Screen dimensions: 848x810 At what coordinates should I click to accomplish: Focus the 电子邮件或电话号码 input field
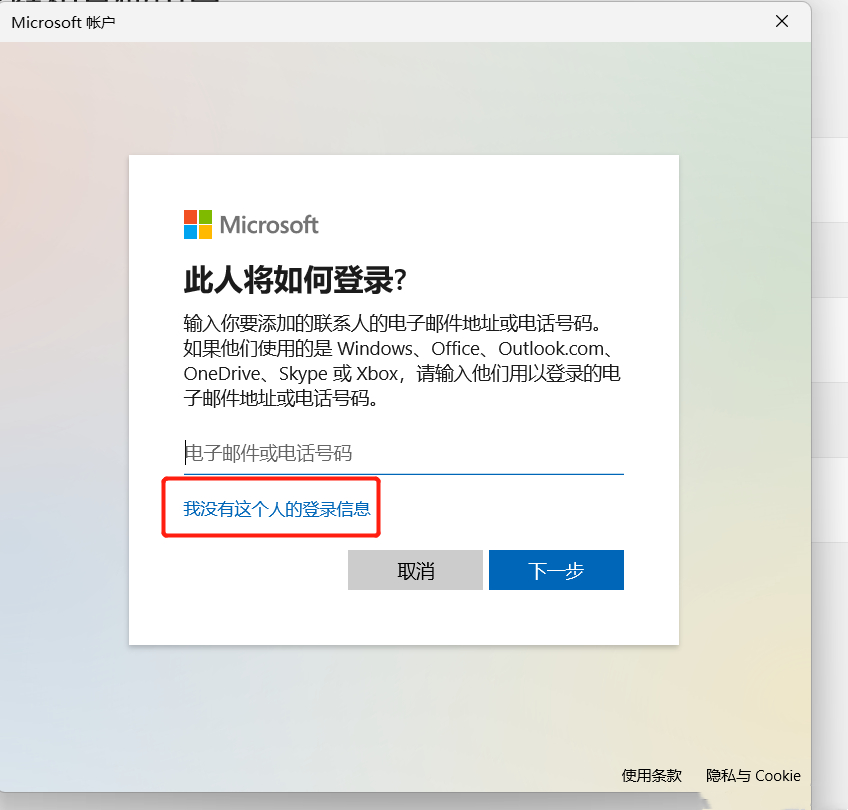403,453
